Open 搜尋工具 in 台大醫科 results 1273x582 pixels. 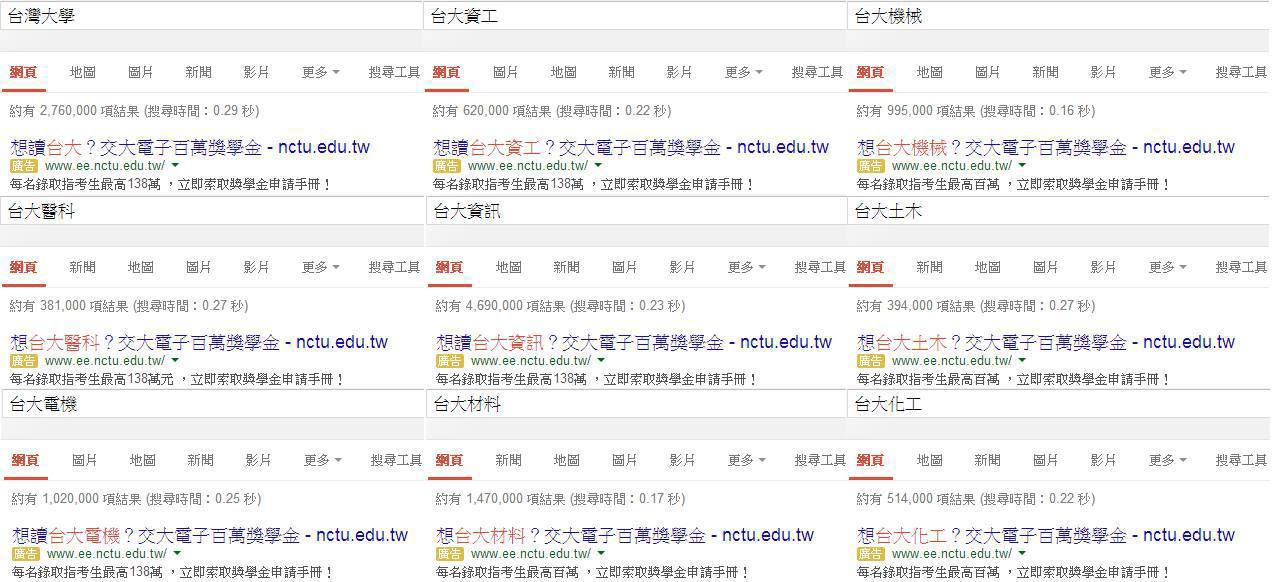point(395,267)
